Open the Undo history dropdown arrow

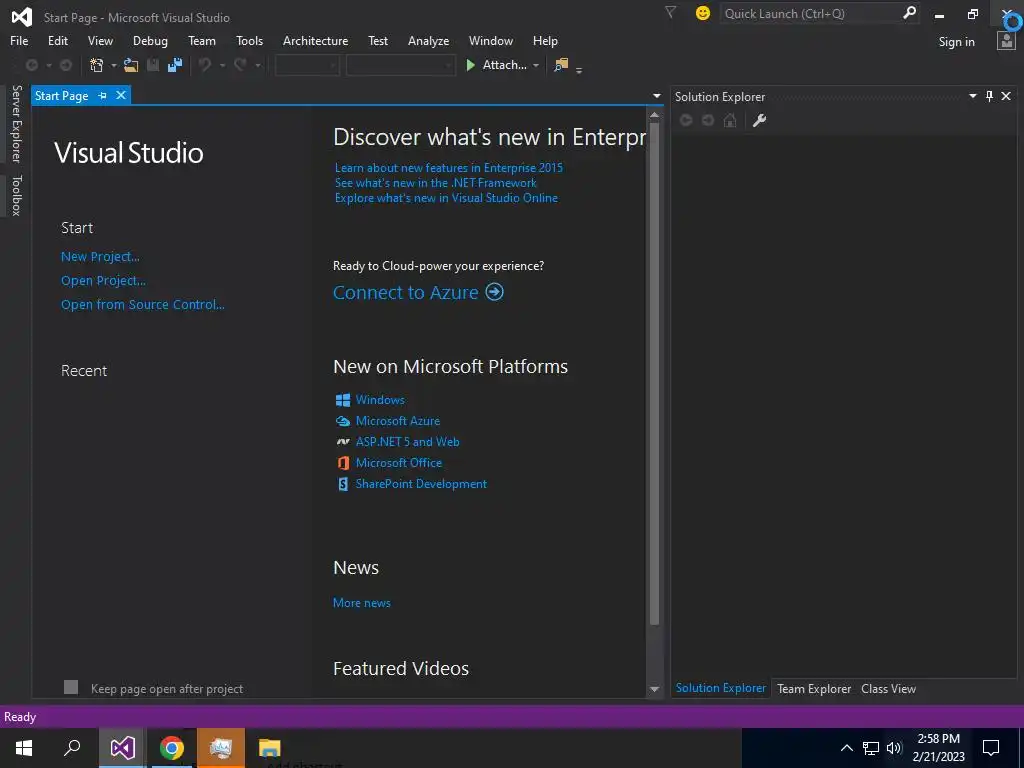pos(222,65)
